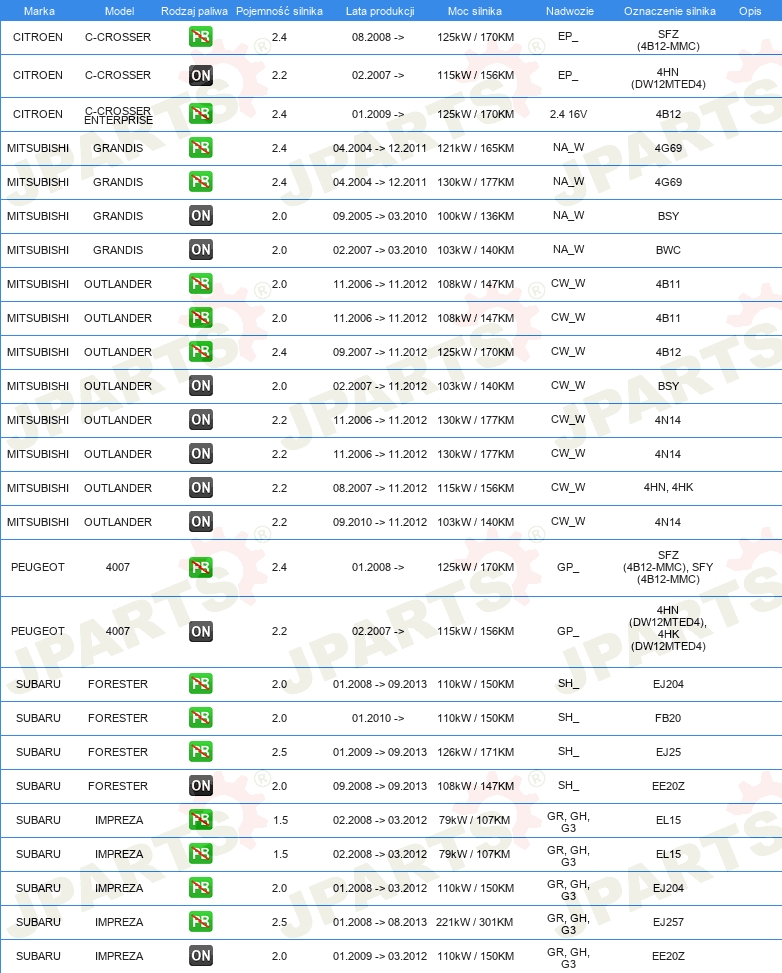Screen dimensions: 782x973
Task: Select the '09.2008 -> 09.2013' production years cell
Action: pyautogui.click(x=380, y=786)
